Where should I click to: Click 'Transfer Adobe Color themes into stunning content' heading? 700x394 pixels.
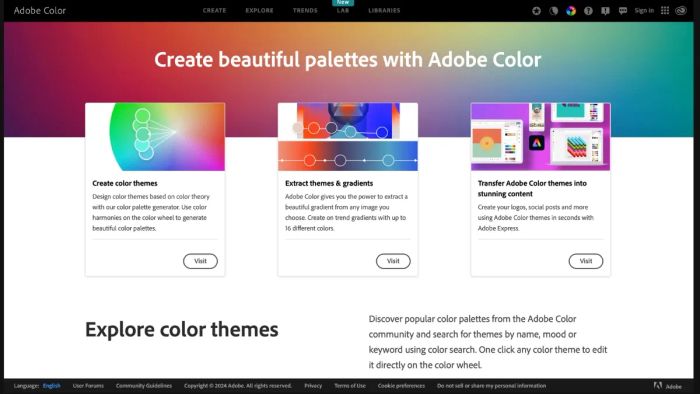click(532, 189)
